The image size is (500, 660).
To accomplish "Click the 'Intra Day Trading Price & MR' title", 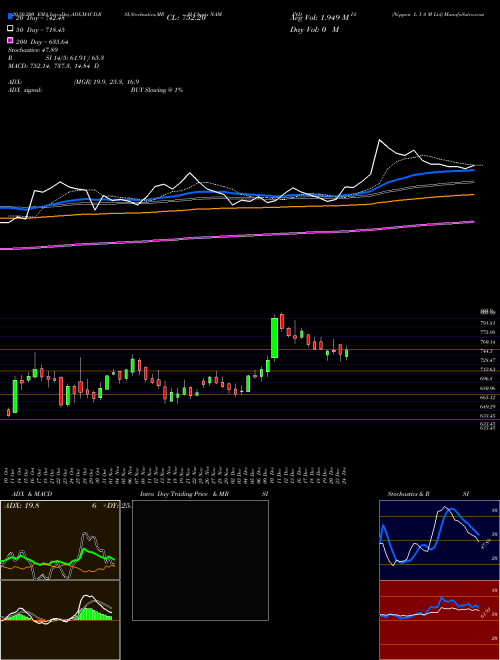I will click(184, 494).
